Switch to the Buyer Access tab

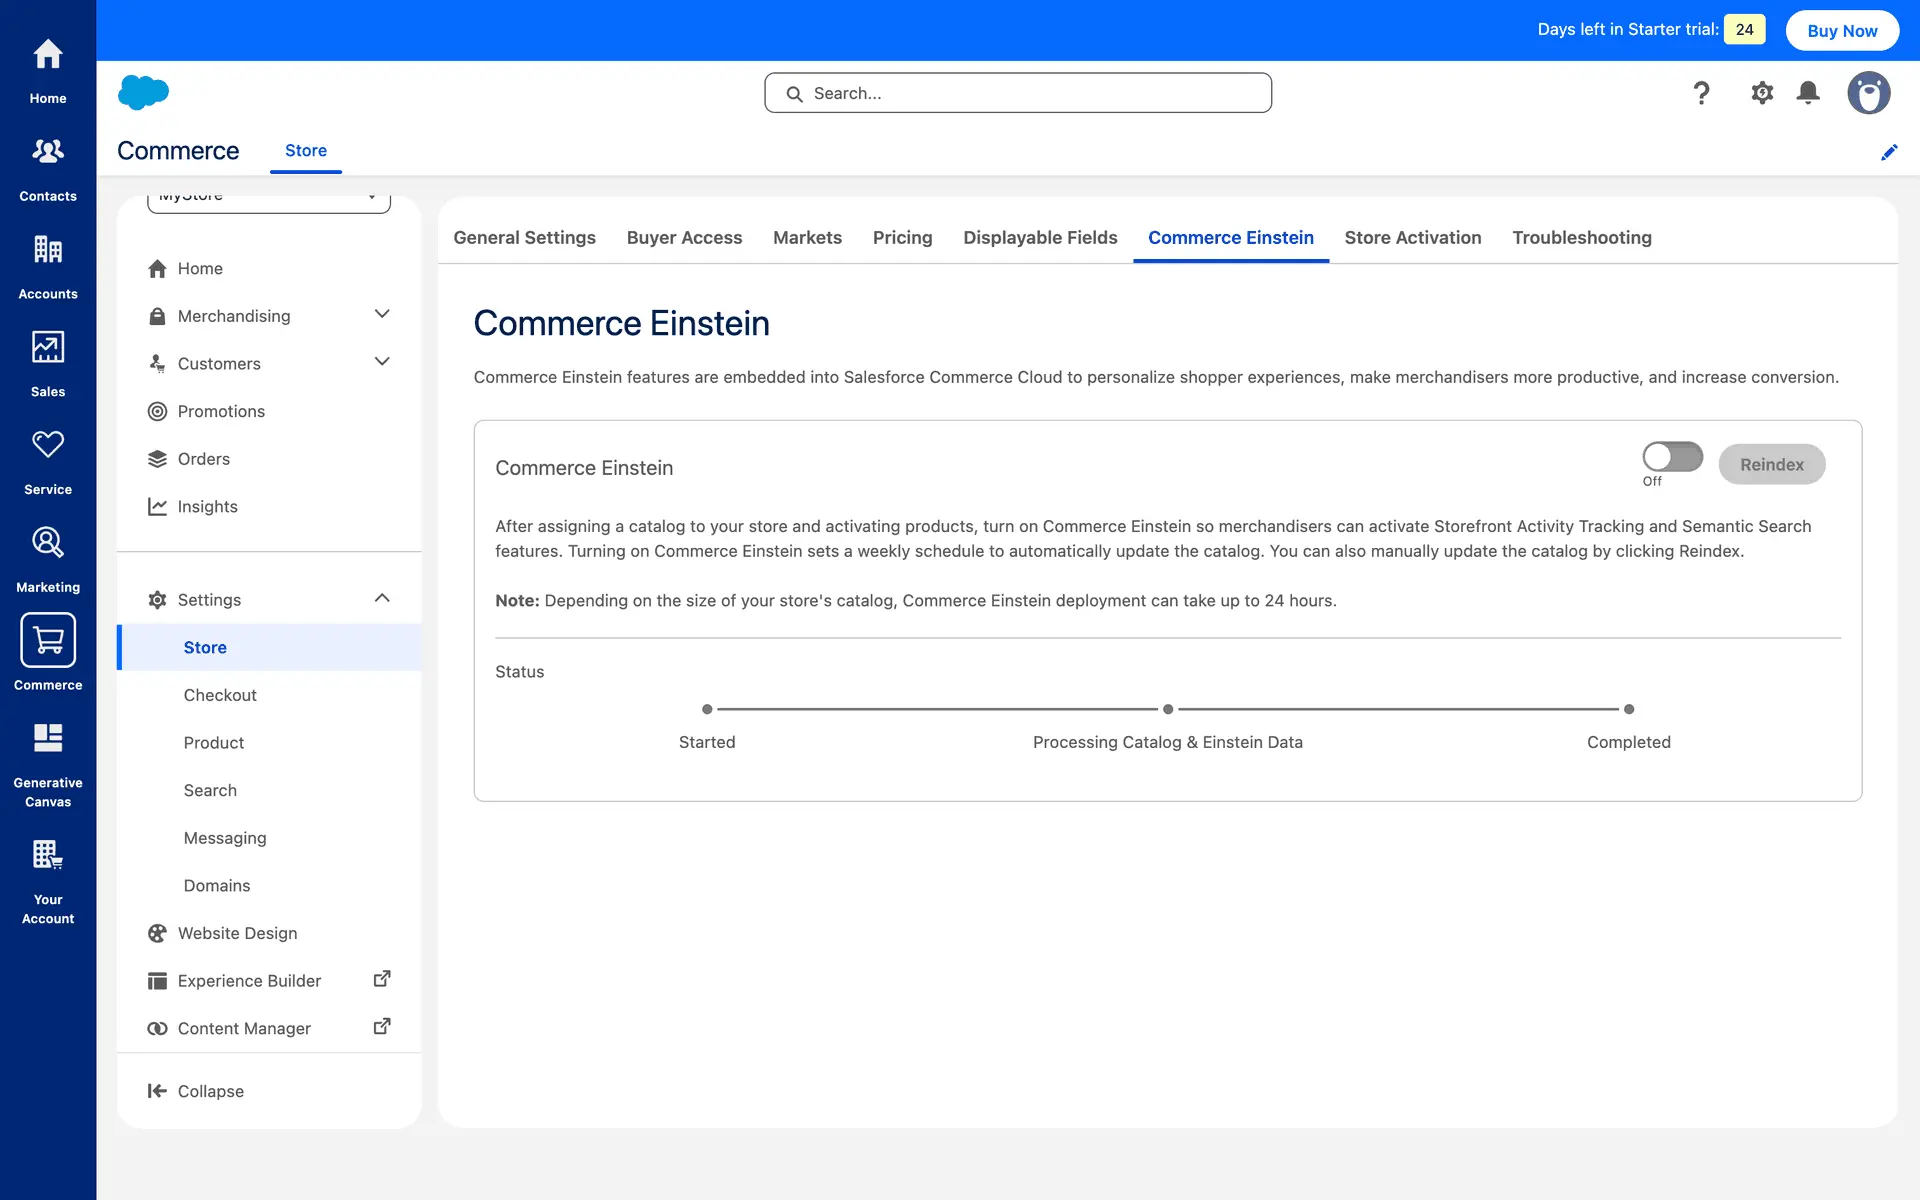pyautogui.click(x=684, y=238)
